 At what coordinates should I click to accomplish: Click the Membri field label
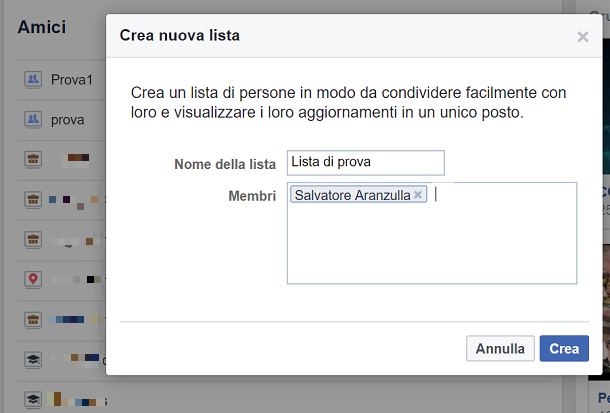(x=252, y=196)
